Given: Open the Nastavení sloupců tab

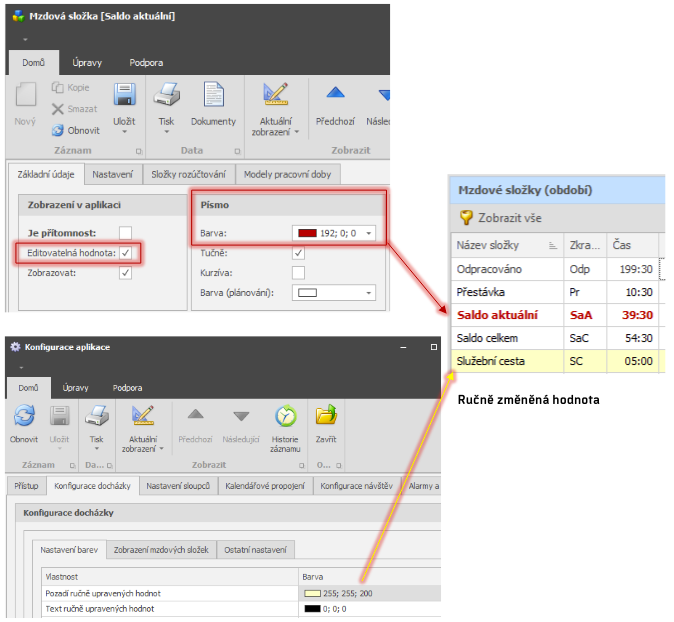Looking at the screenshot, I should pos(178,486).
